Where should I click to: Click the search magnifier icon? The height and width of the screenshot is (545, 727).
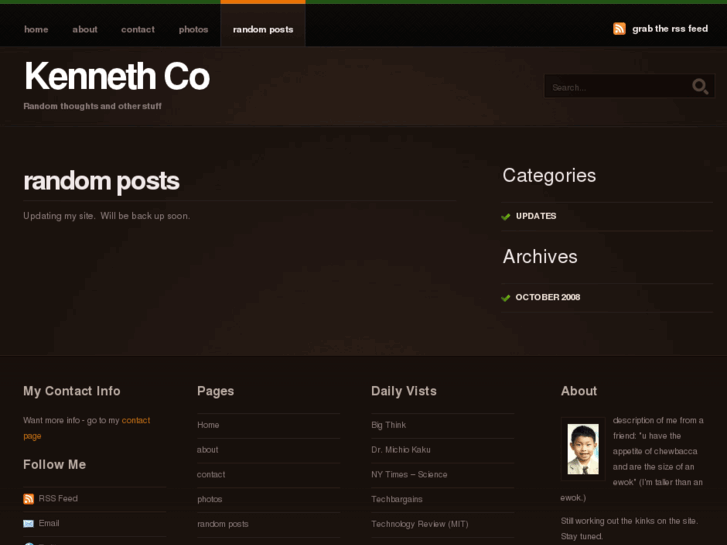click(x=700, y=86)
